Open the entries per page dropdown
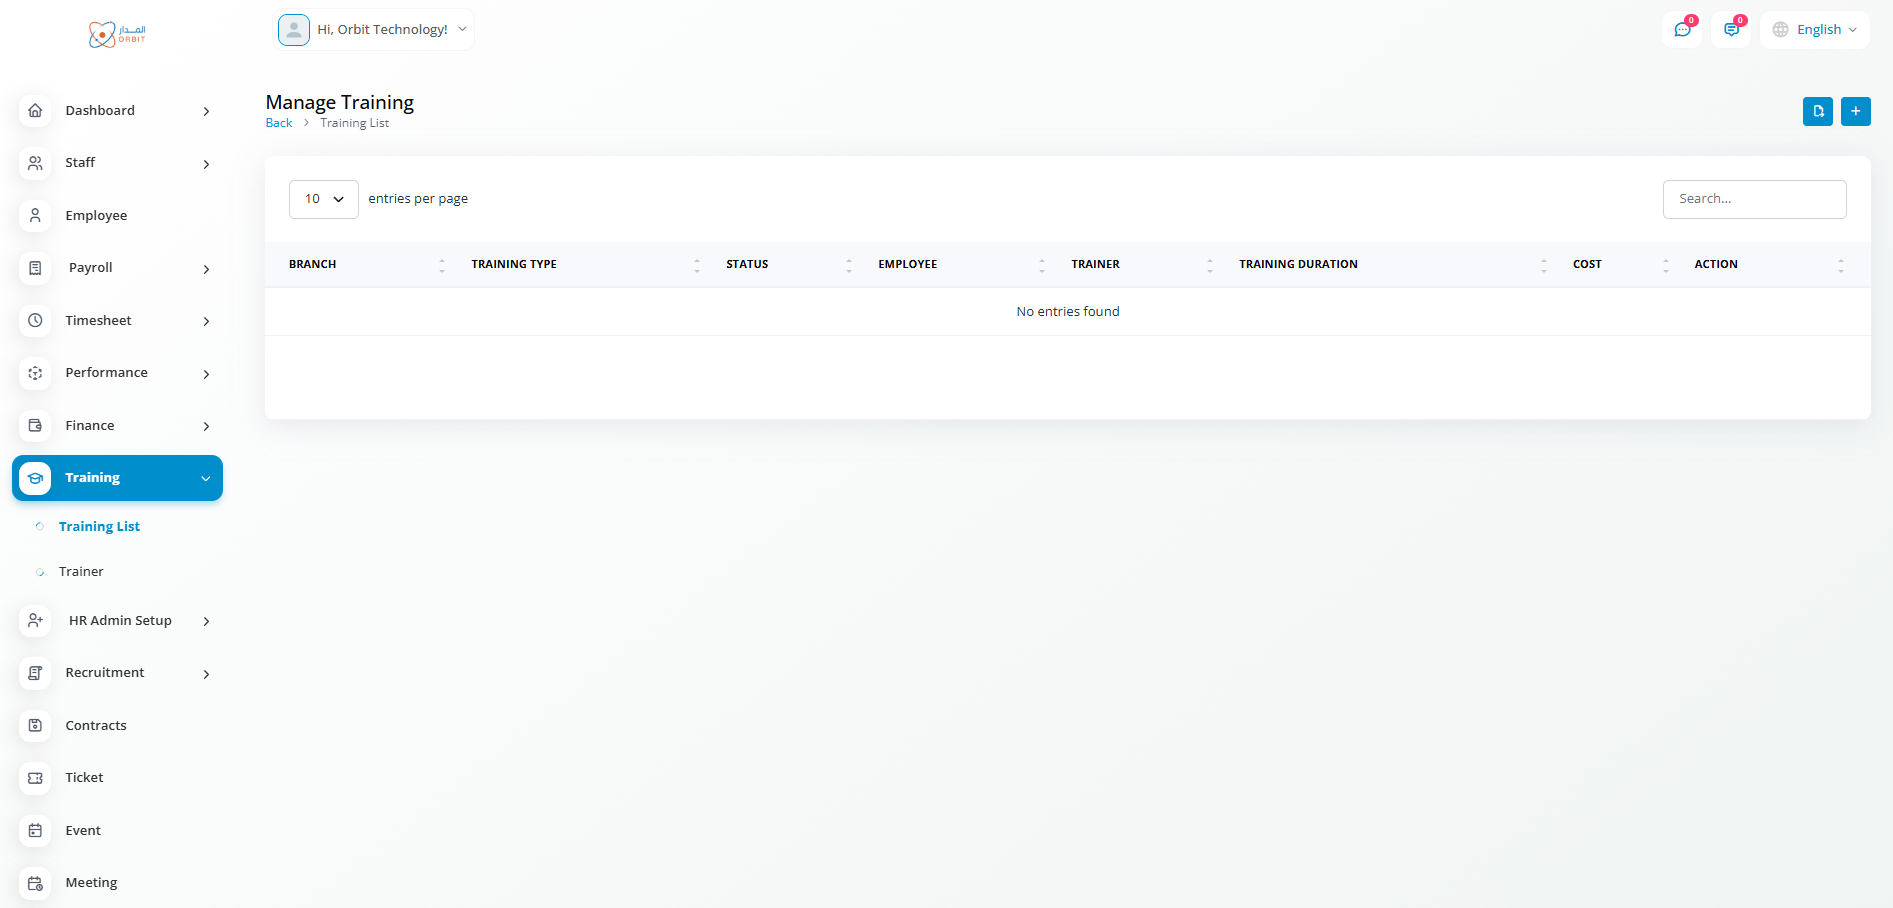The height and width of the screenshot is (908, 1893). 323,199
